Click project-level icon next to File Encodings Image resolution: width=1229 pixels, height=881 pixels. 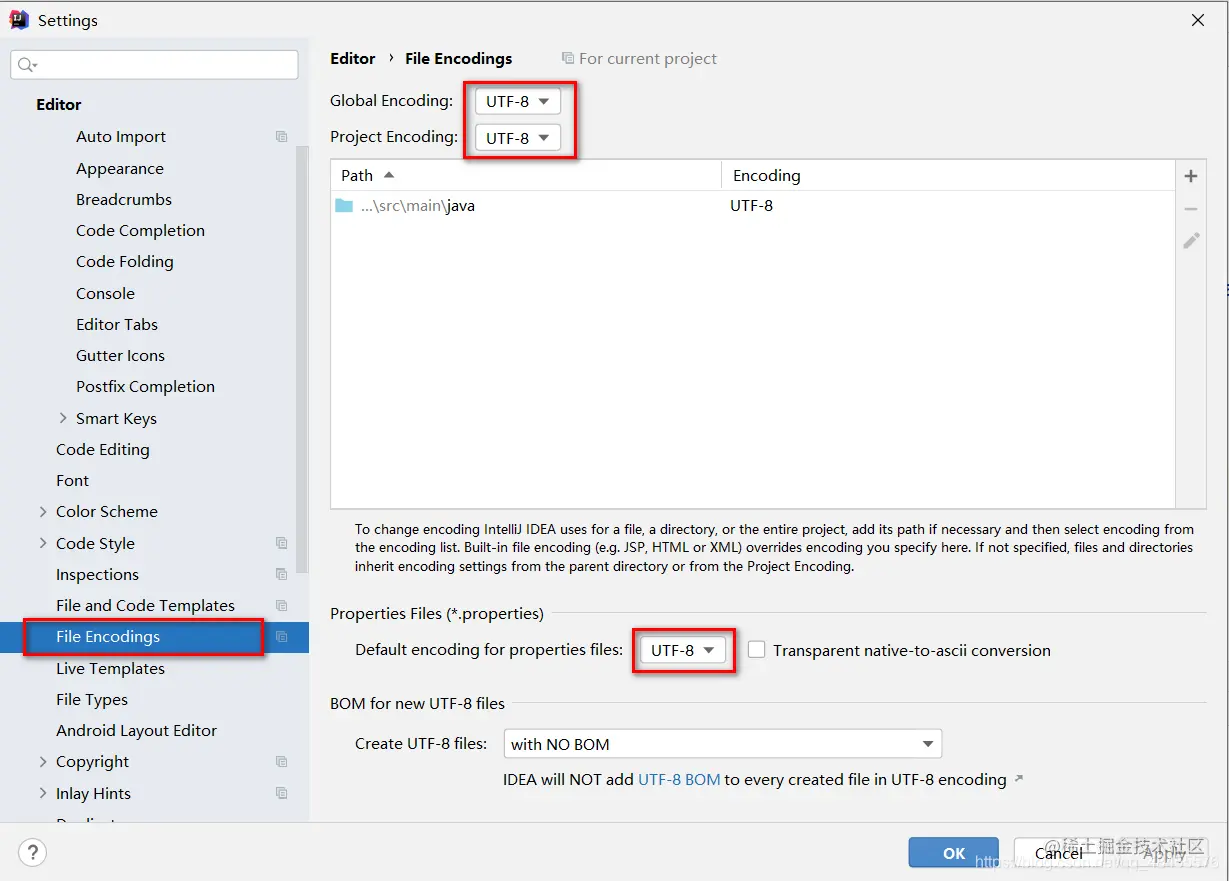coord(282,637)
